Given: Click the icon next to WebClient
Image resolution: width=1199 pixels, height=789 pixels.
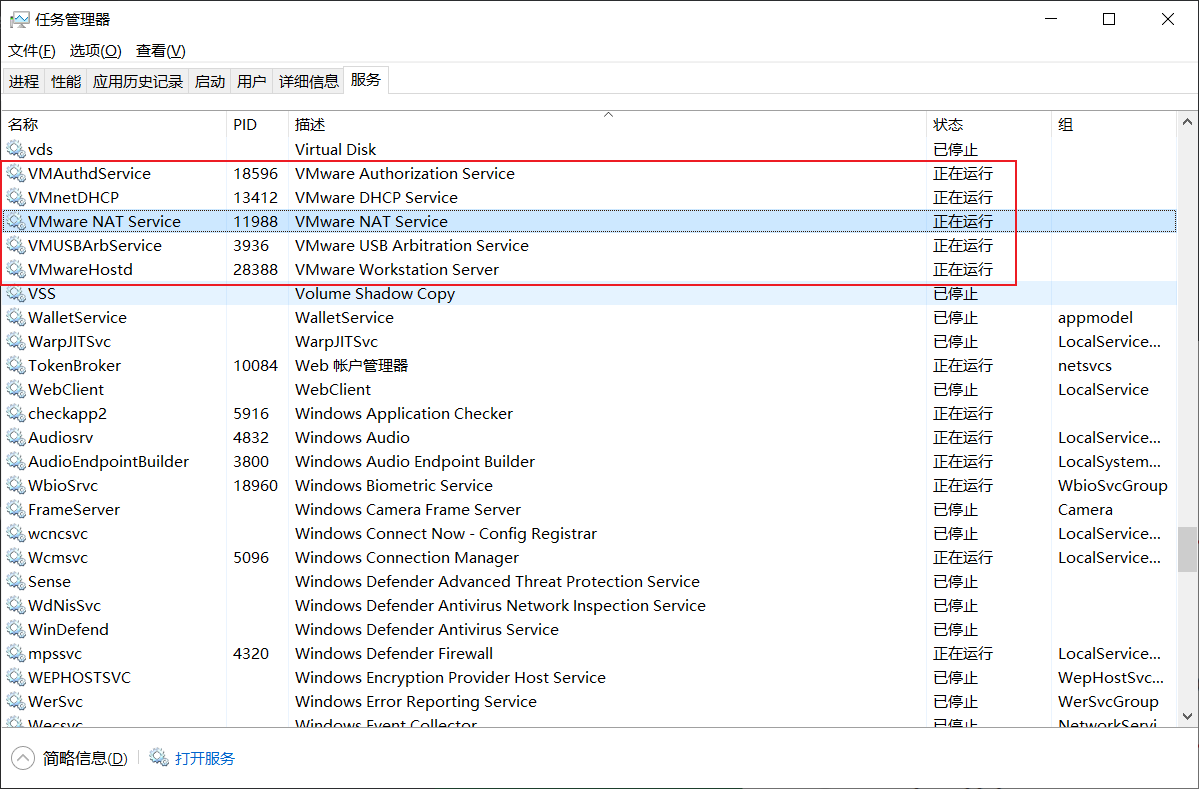Looking at the screenshot, I should 16,389.
